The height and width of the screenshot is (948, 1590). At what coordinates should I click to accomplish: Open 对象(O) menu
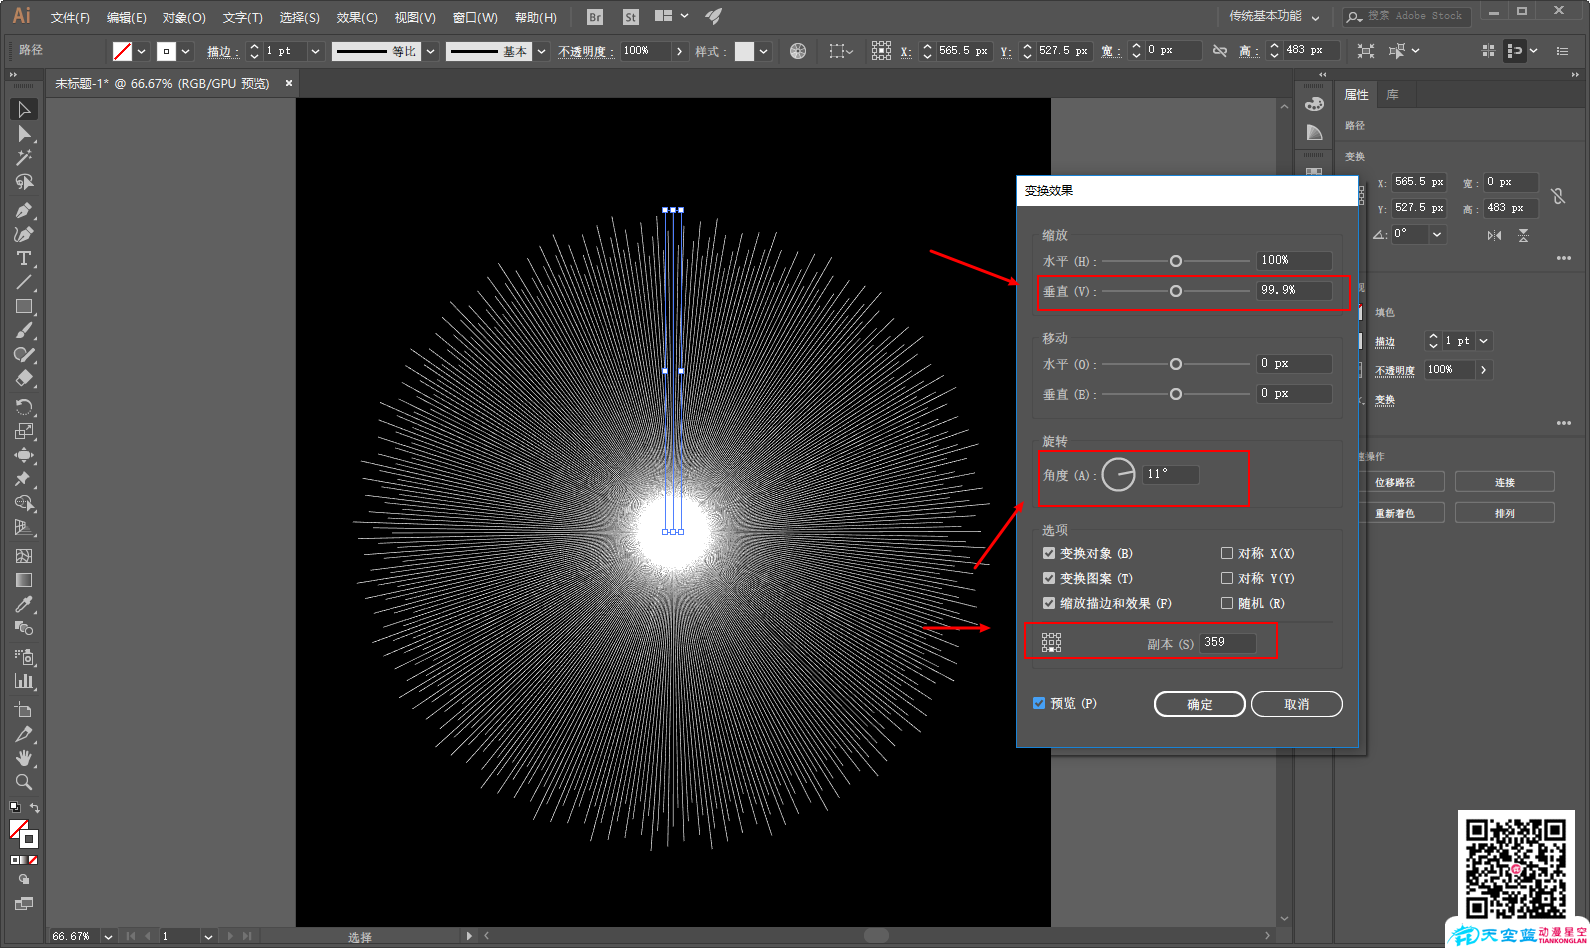pos(184,18)
